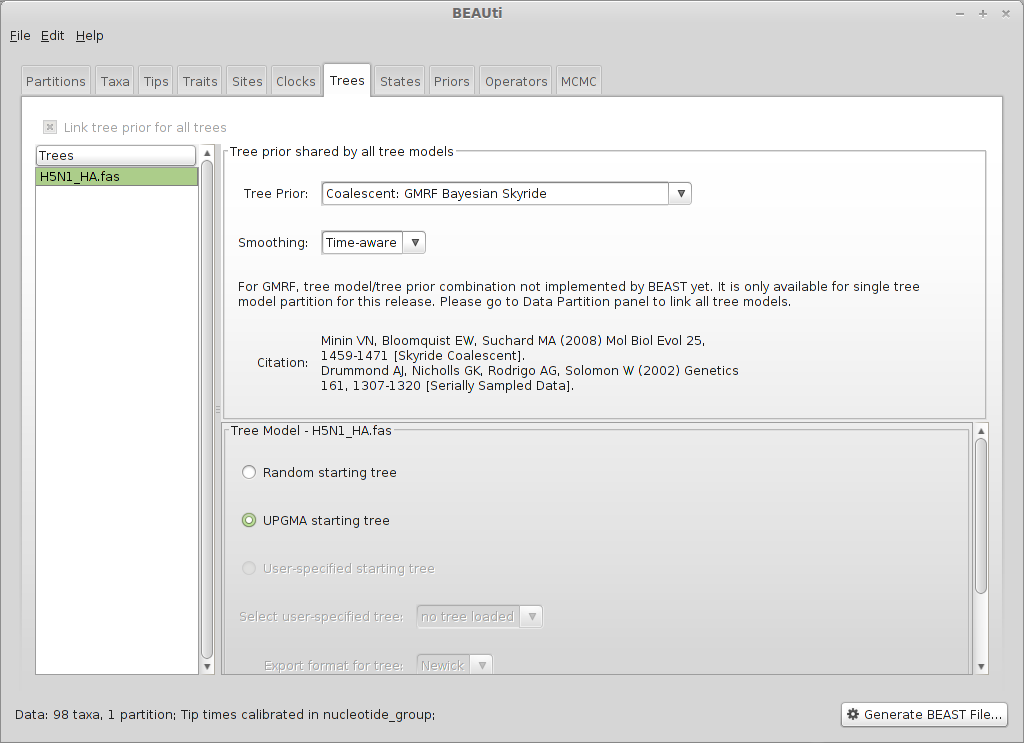Click Trees list scrollbar down arrow
Image resolution: width=1024 pixels, height=743 pixels.
click(x=207, y=667)
